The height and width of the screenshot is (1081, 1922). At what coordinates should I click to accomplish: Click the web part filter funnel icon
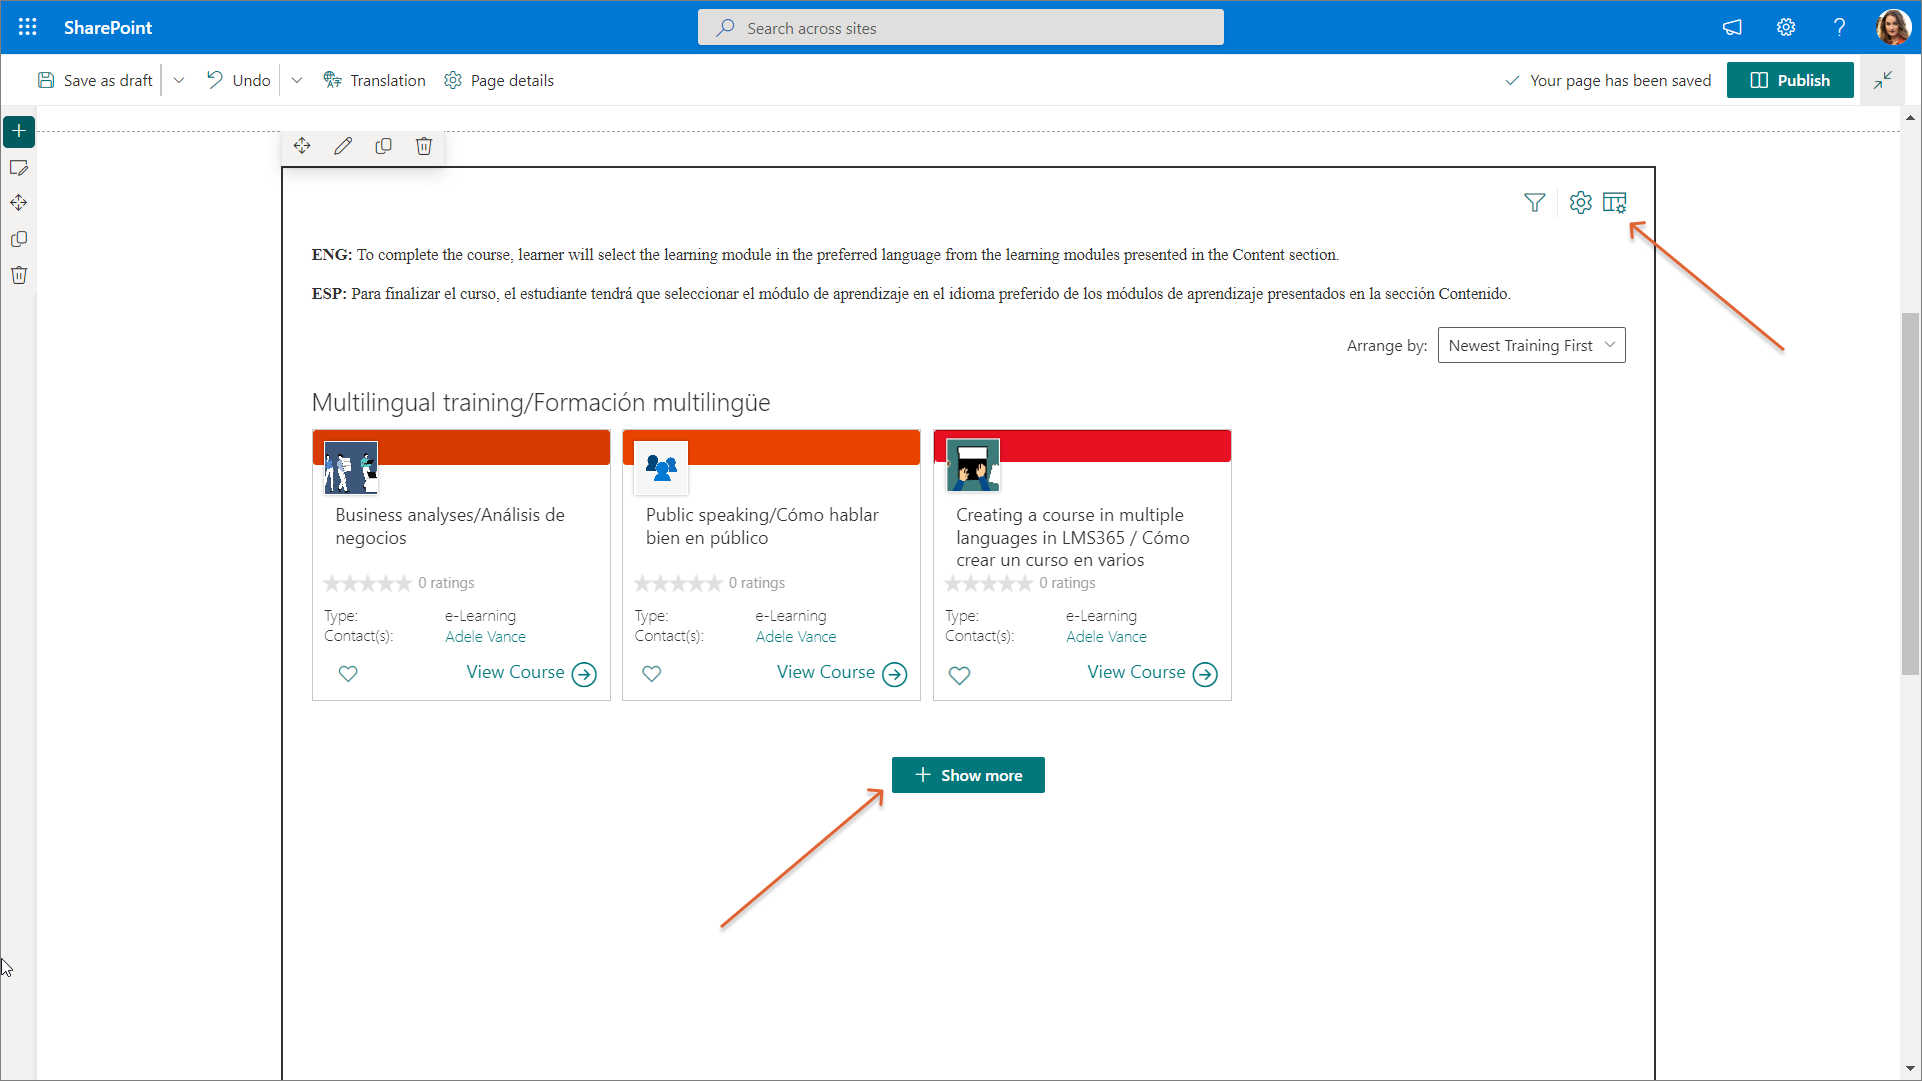(x=1534, y=203)
